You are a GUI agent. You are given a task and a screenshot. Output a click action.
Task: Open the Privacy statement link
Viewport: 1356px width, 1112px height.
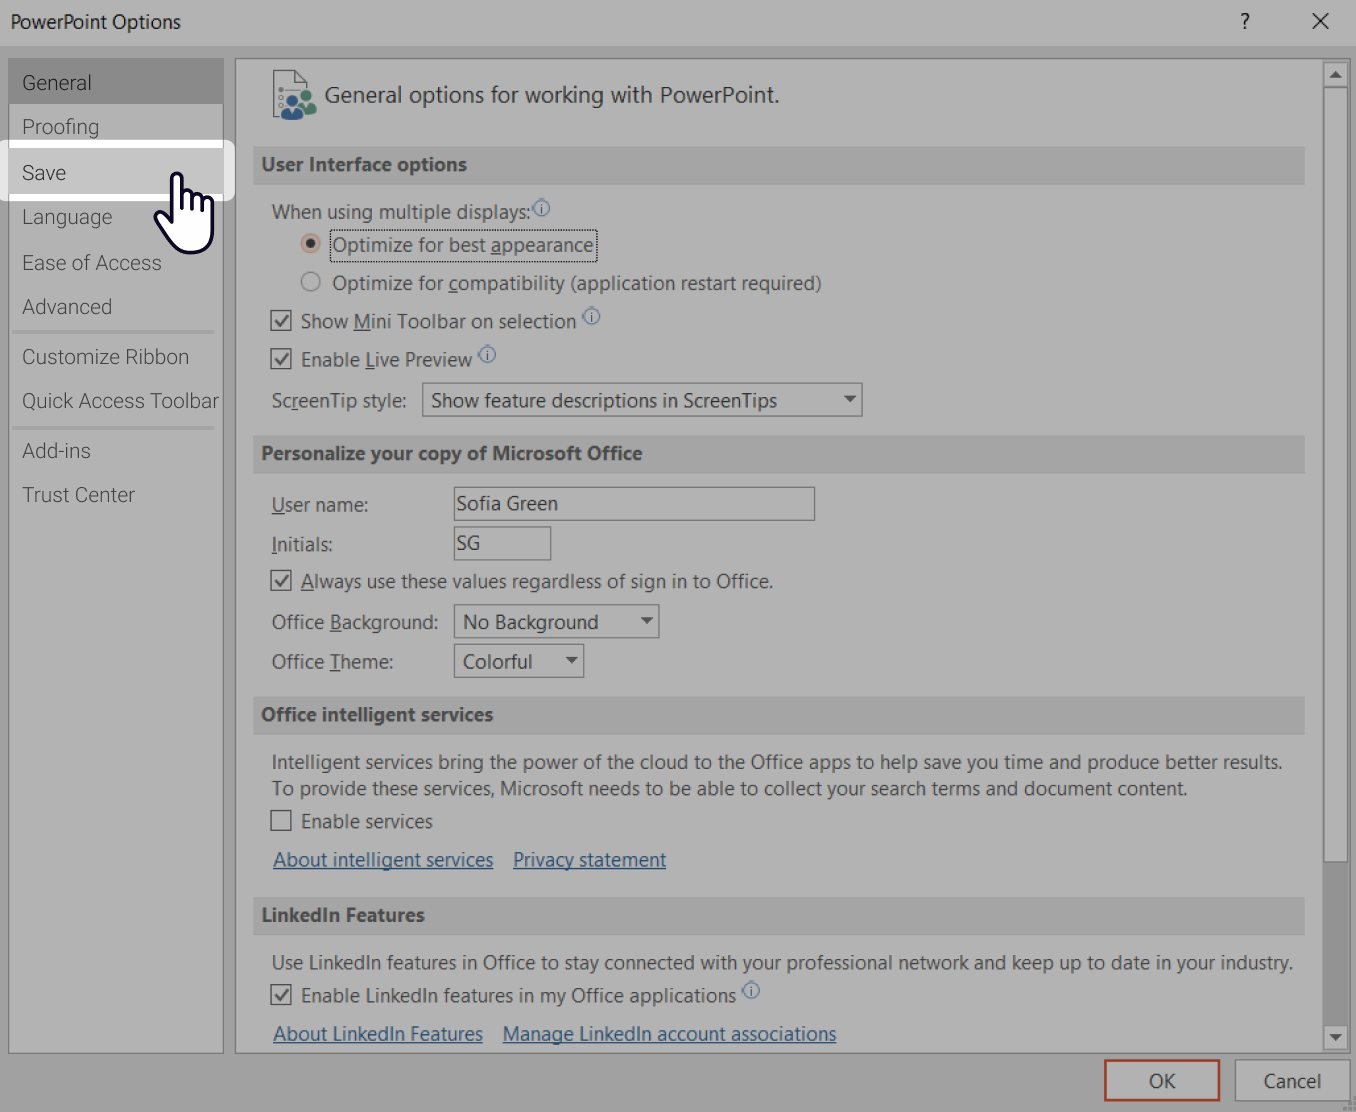tap(589, 860)
